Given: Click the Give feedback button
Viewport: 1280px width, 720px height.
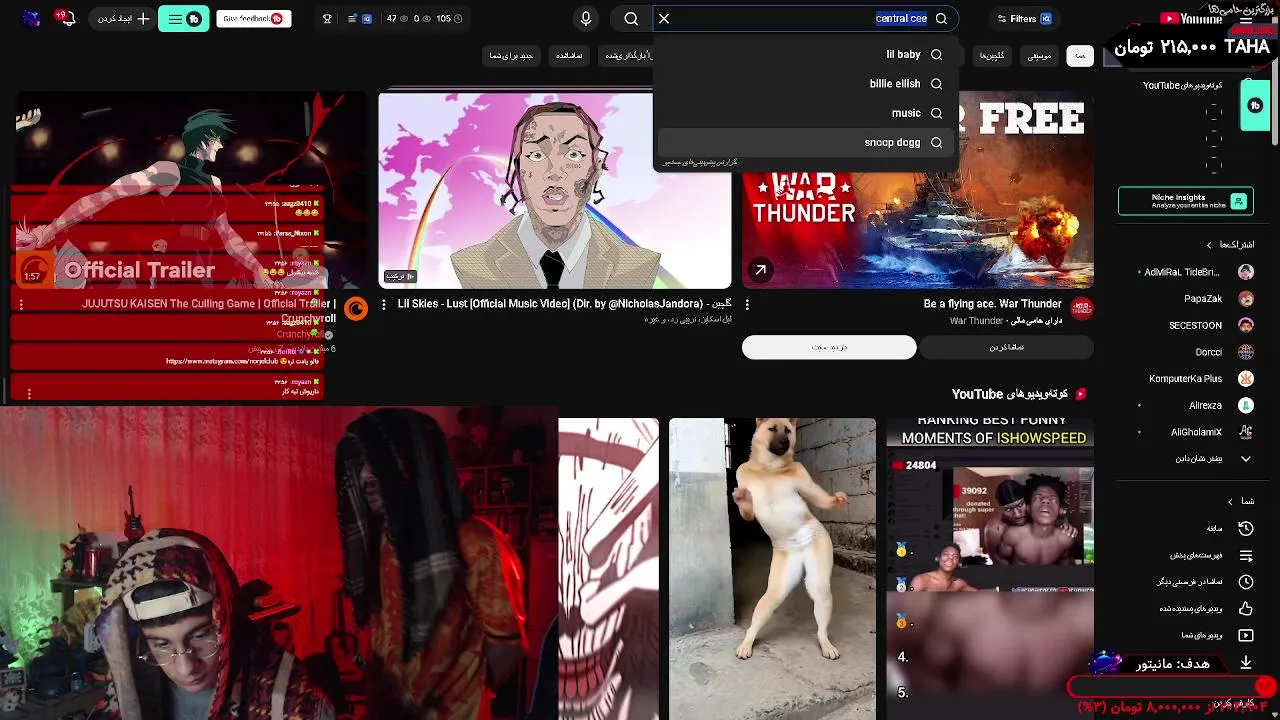Looking at the screenshot, I should click(x=253, y=18).
